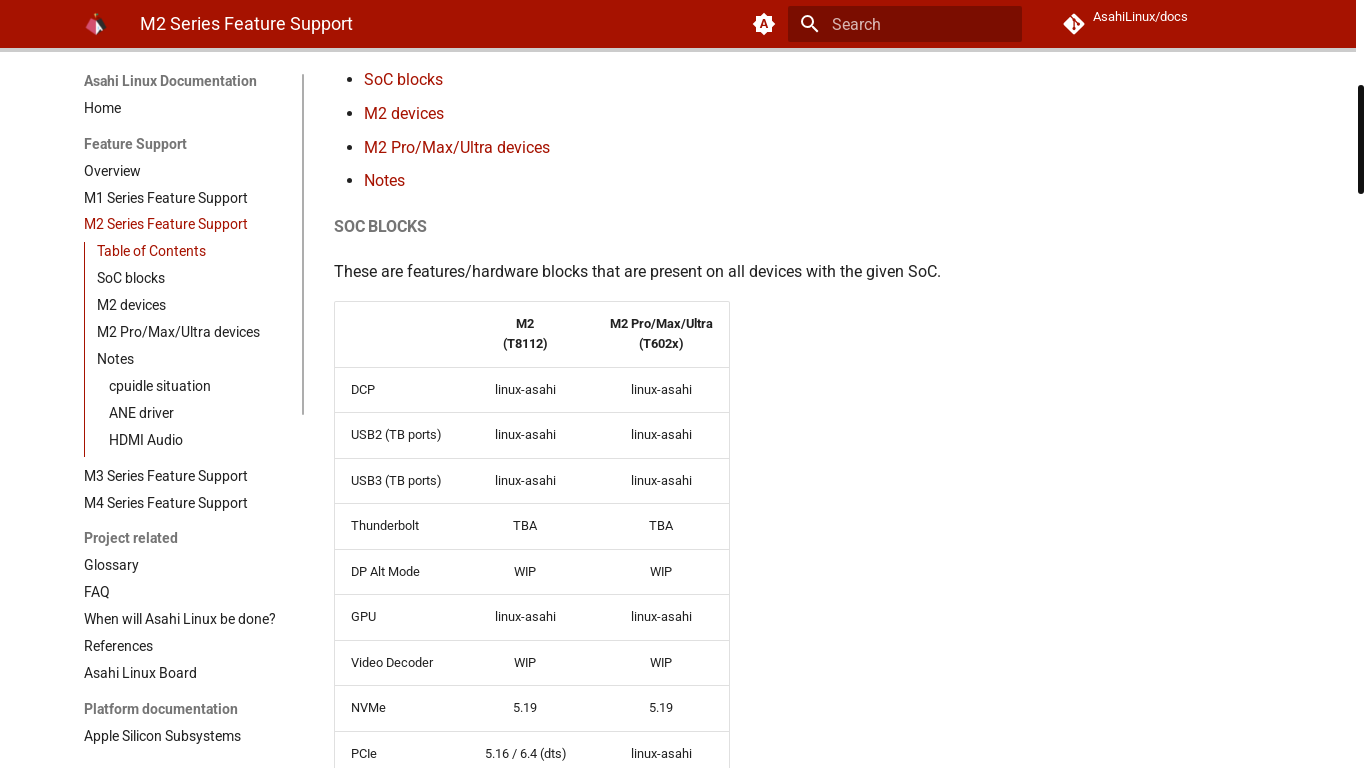Jump to SoC blocks in sidebar
This screenshot has height=768, width=1366.
point(131,278)
